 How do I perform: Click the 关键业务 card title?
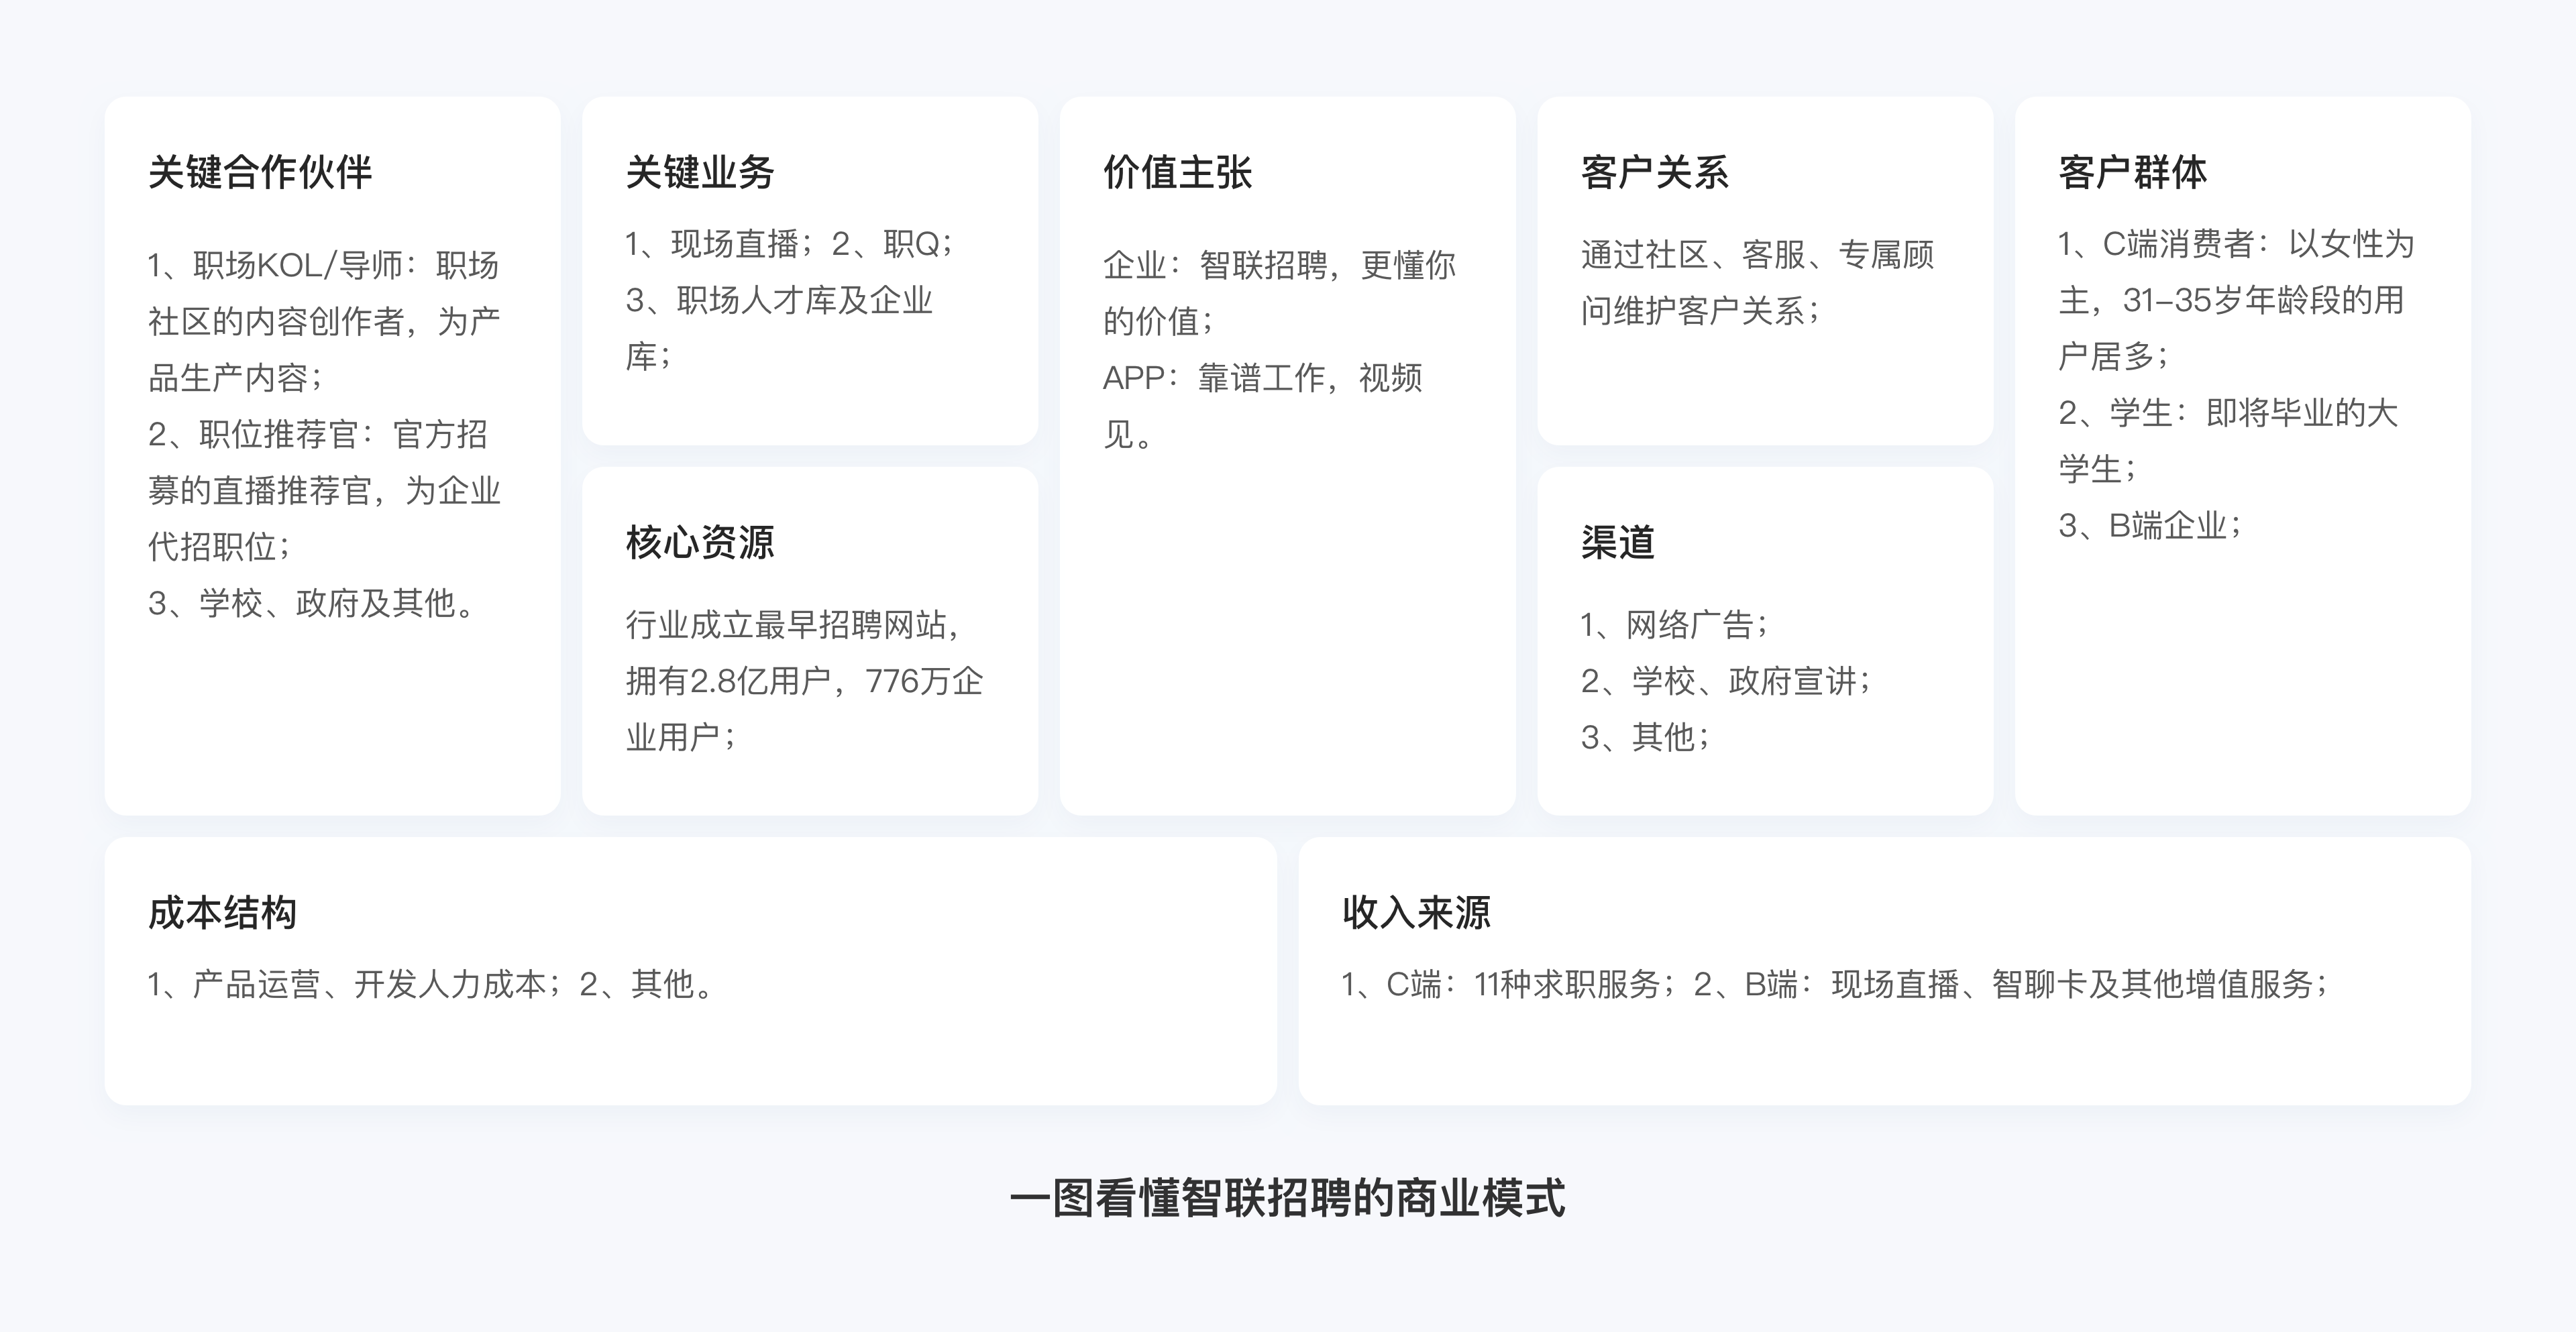pos(699,172)
